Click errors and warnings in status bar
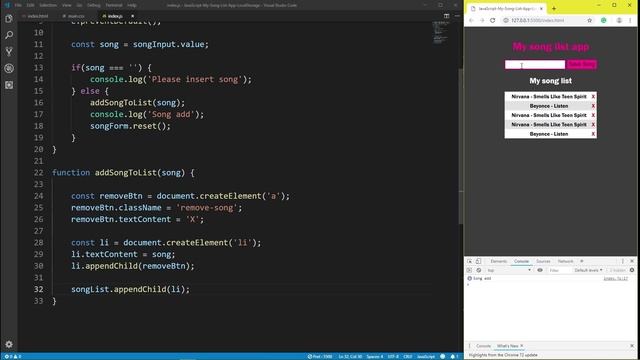 [13, 356]
